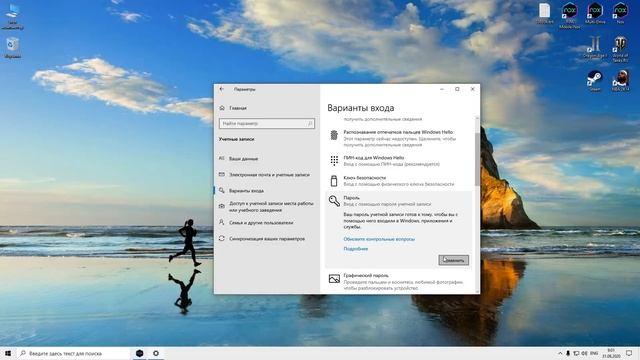Screen dimensions: 640x360
Task: Click the fingerprint icon for Windows Hello
Action: point(334,135)
